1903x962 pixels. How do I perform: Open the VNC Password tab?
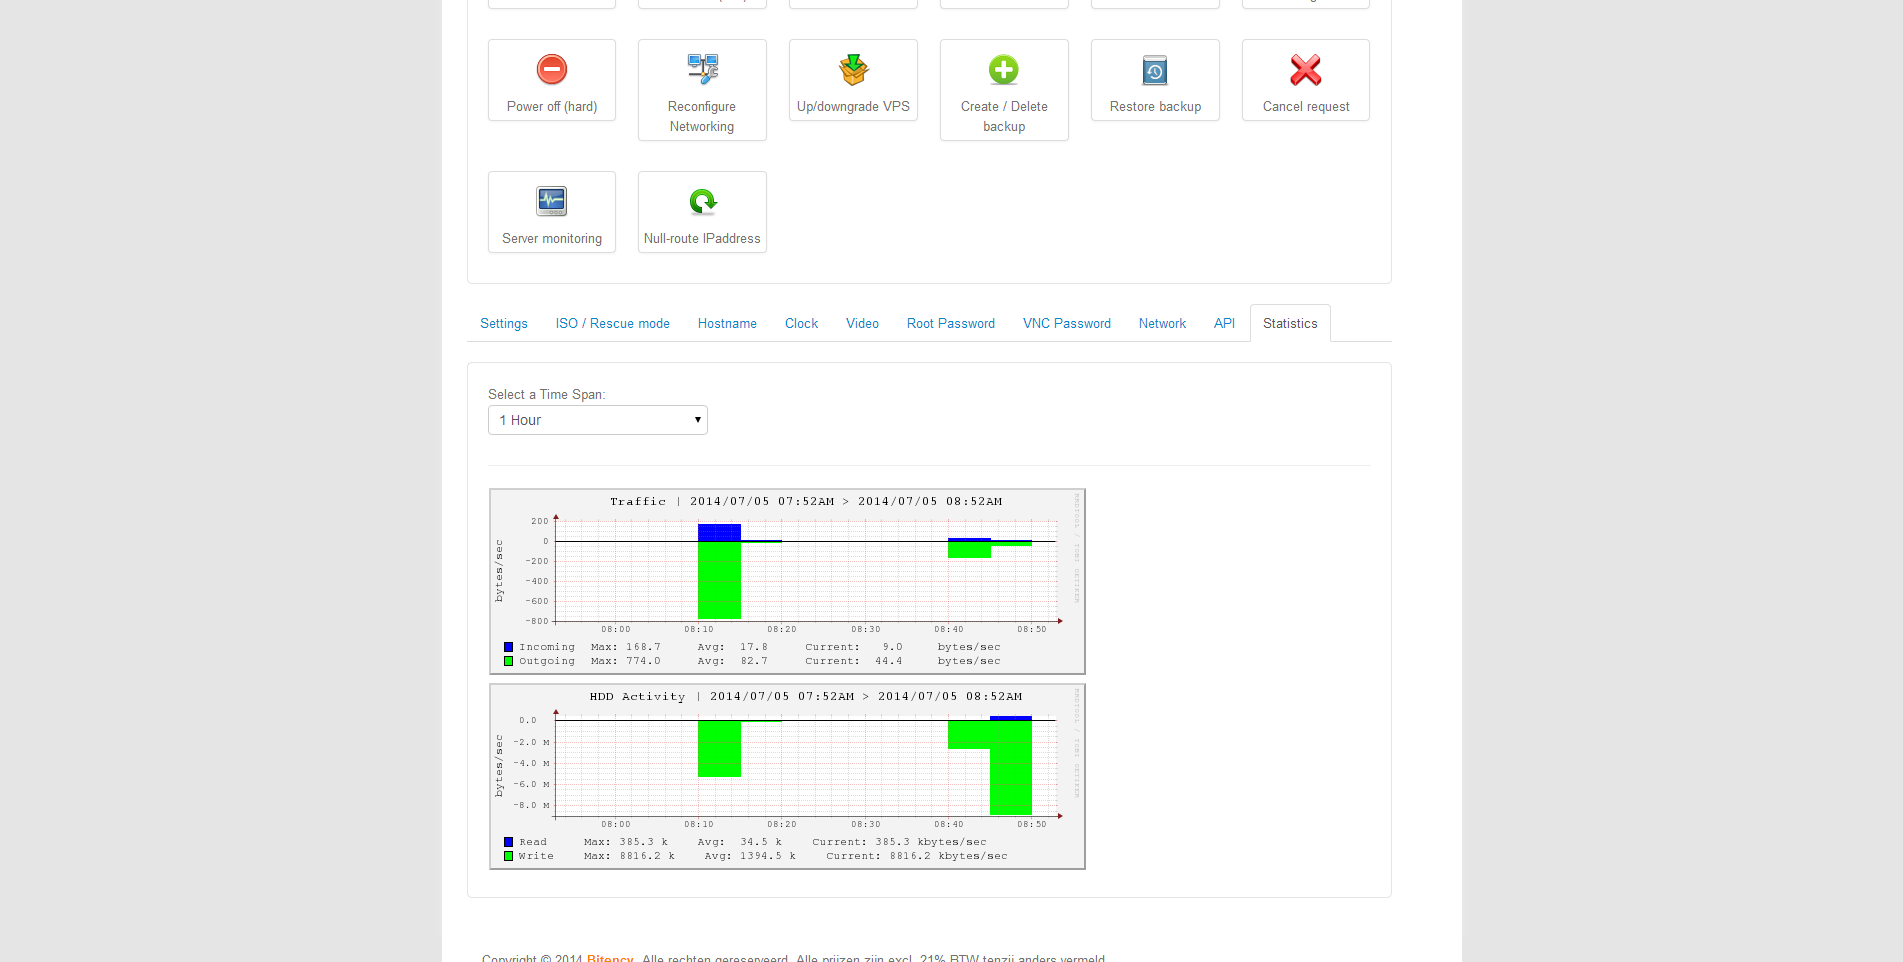click(1066, 324)
